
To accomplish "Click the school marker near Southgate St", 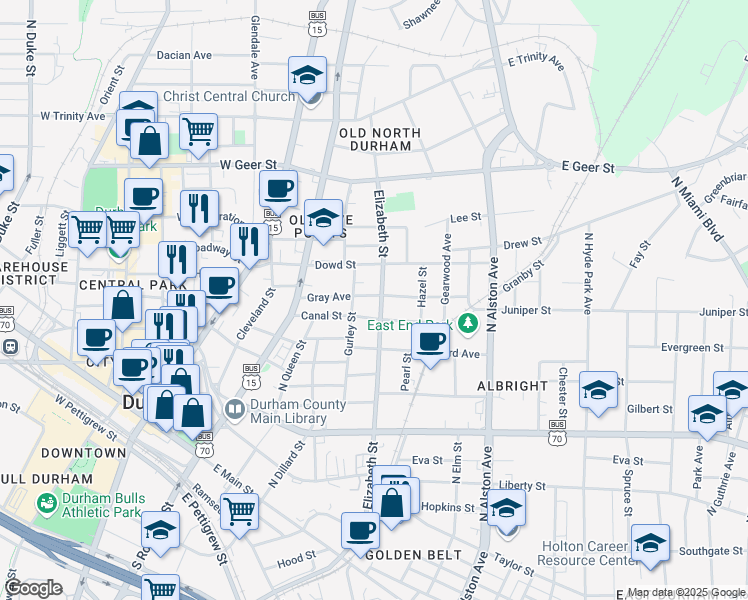I will point(650,543).
